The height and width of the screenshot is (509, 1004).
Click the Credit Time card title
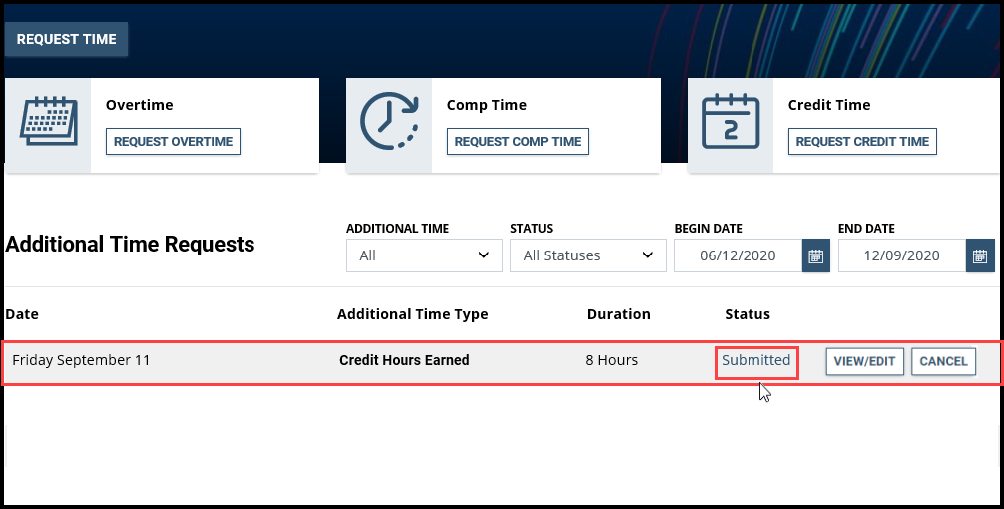829,105
